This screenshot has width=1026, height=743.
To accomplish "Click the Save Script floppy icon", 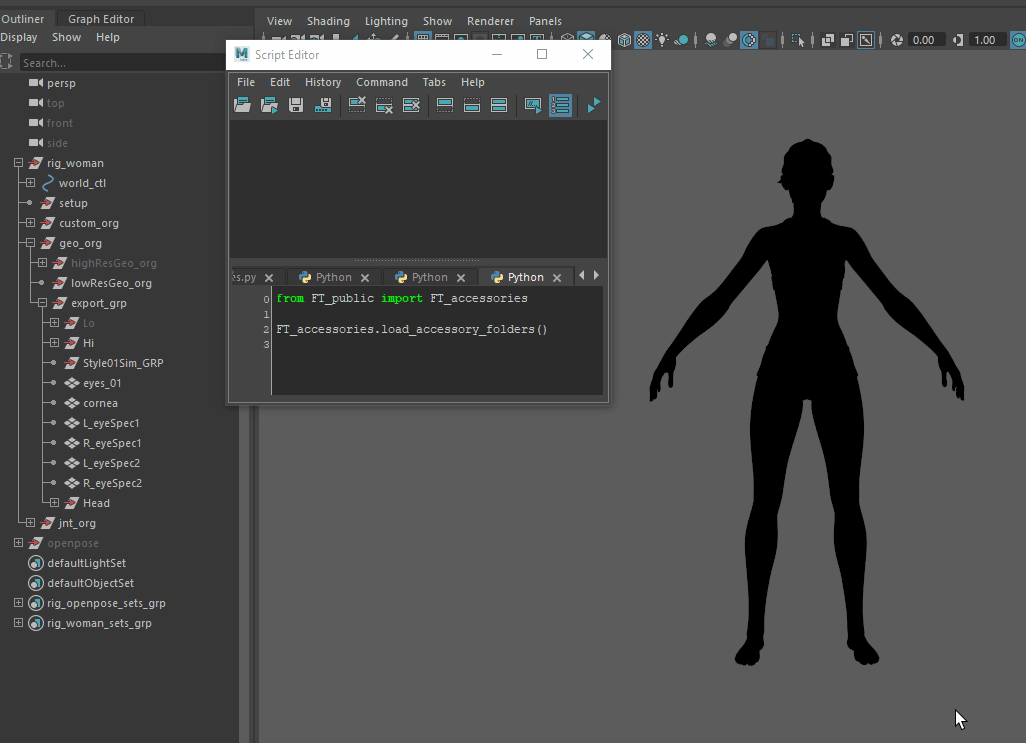I will [x=296, y=105].
